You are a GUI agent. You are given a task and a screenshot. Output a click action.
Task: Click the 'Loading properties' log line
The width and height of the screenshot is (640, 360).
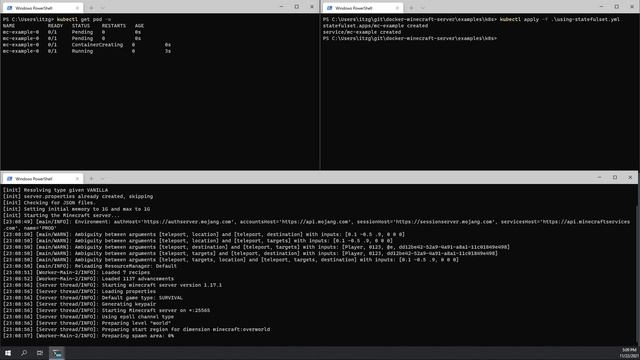79,291
